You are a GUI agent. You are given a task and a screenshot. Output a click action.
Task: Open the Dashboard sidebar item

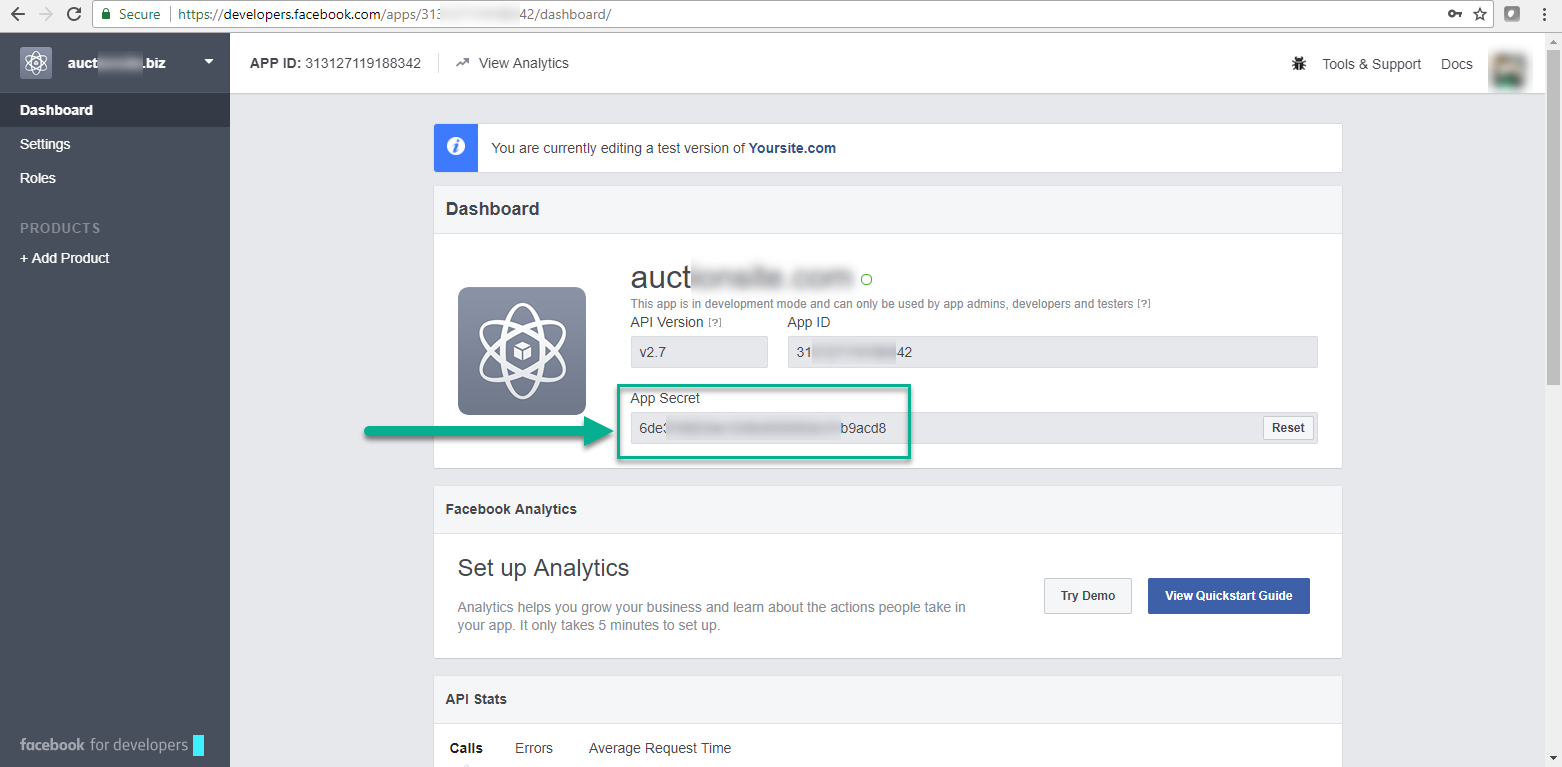115,110
